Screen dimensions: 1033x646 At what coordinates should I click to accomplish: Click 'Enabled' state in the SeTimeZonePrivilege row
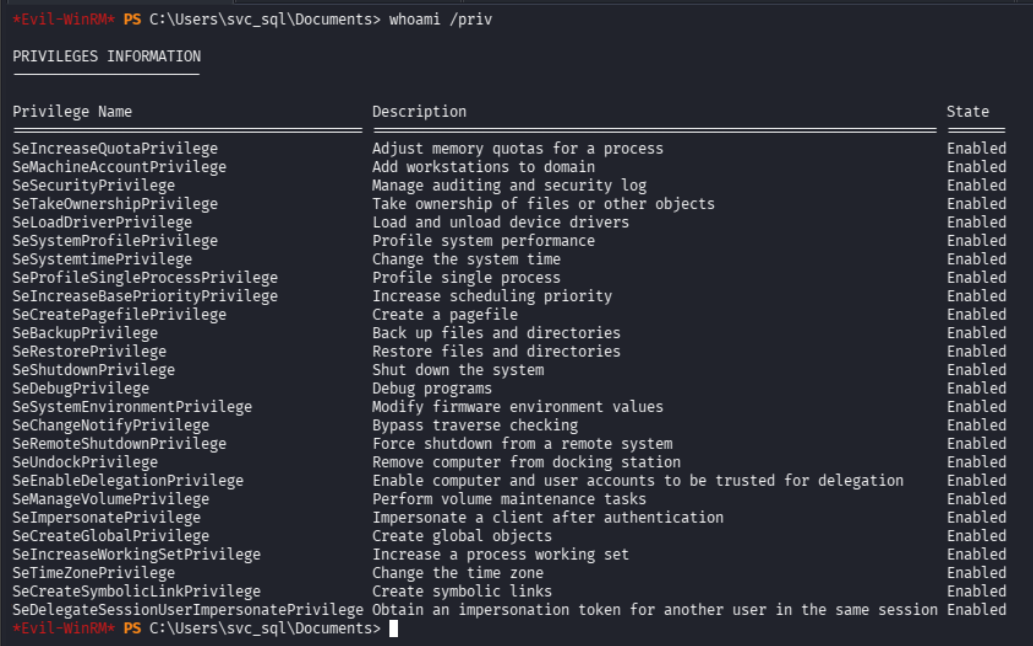[x=976, y=573]
